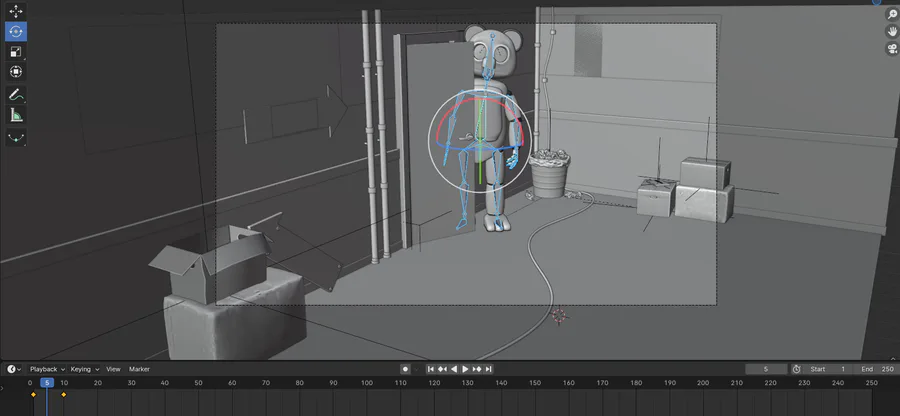Jump to the next keyframe
This screenshot has width=900, height=416.
(476, 369)
